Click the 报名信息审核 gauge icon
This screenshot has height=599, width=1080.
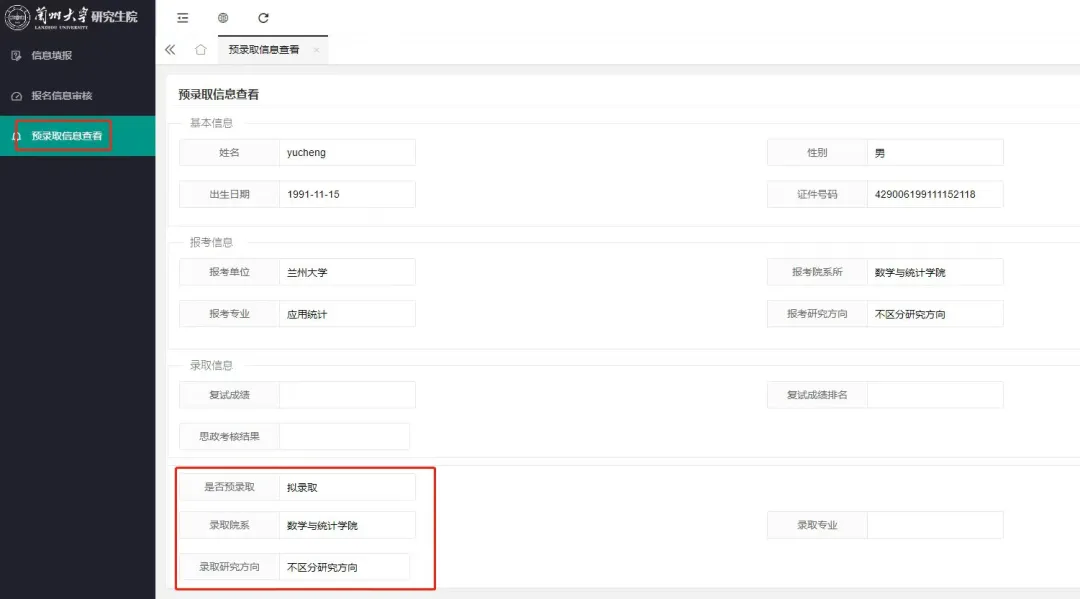[x=16, y=96]
